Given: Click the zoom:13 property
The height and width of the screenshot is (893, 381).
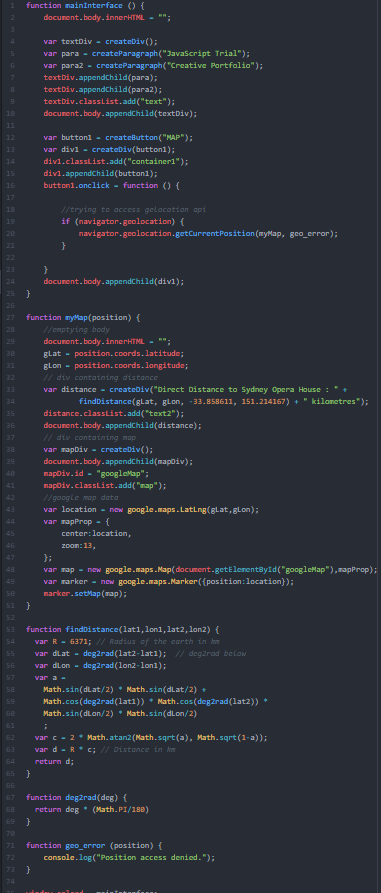Looking at the screenshot, I should coord(78,545).
